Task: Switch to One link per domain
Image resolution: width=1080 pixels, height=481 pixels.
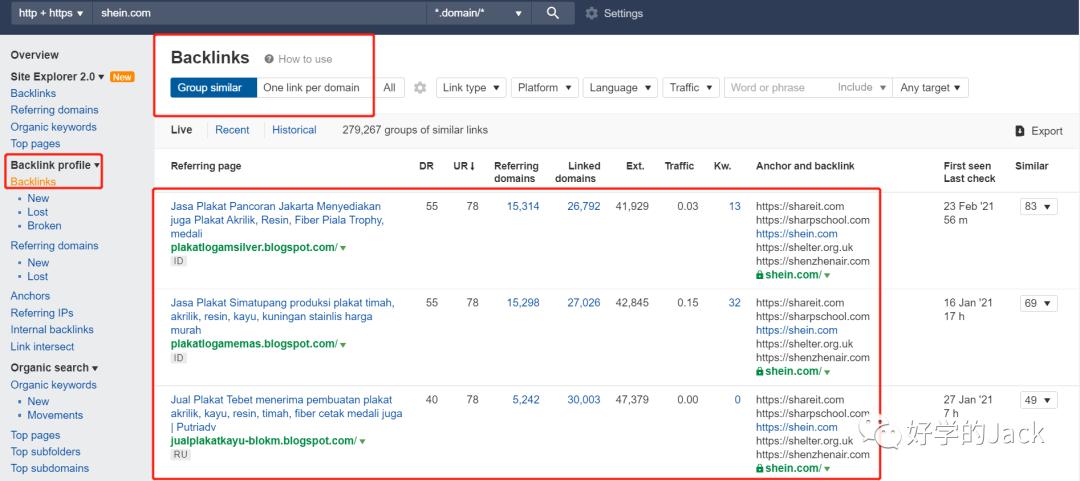Action: click(311, 88)
